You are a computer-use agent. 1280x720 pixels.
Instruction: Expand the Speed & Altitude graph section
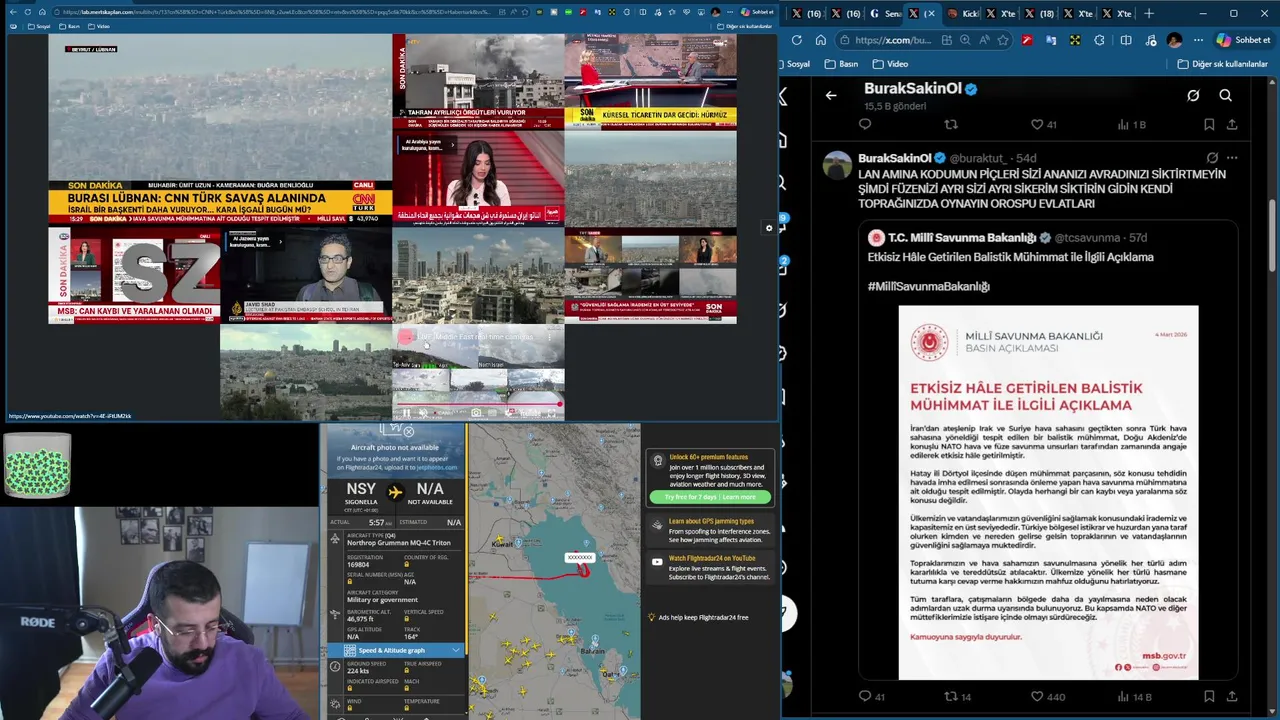click(396, 650)
